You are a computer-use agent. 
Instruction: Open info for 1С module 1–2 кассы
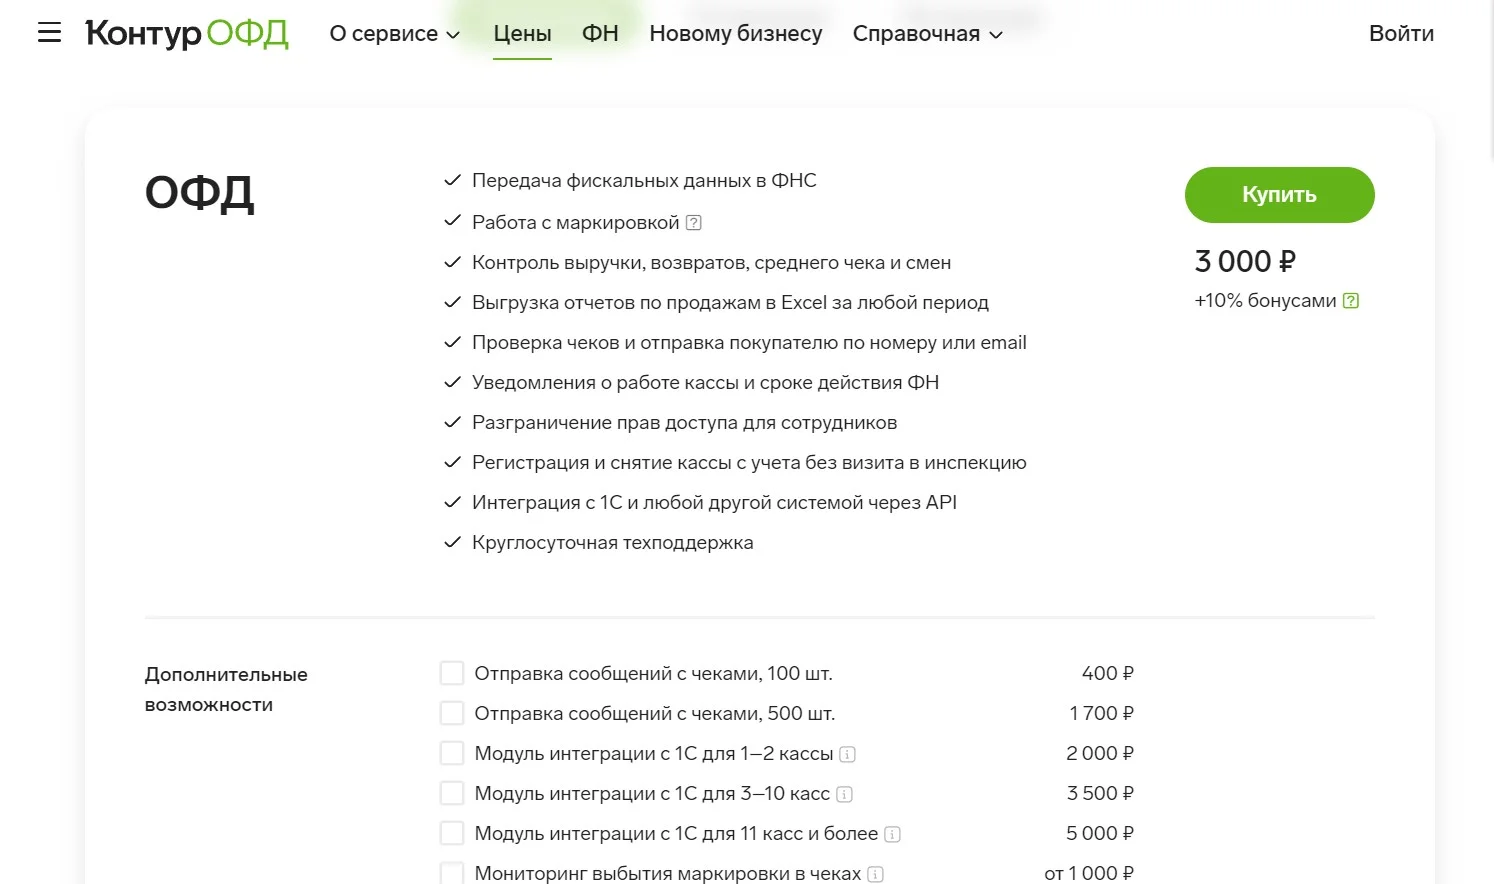(x=848, y=755)
